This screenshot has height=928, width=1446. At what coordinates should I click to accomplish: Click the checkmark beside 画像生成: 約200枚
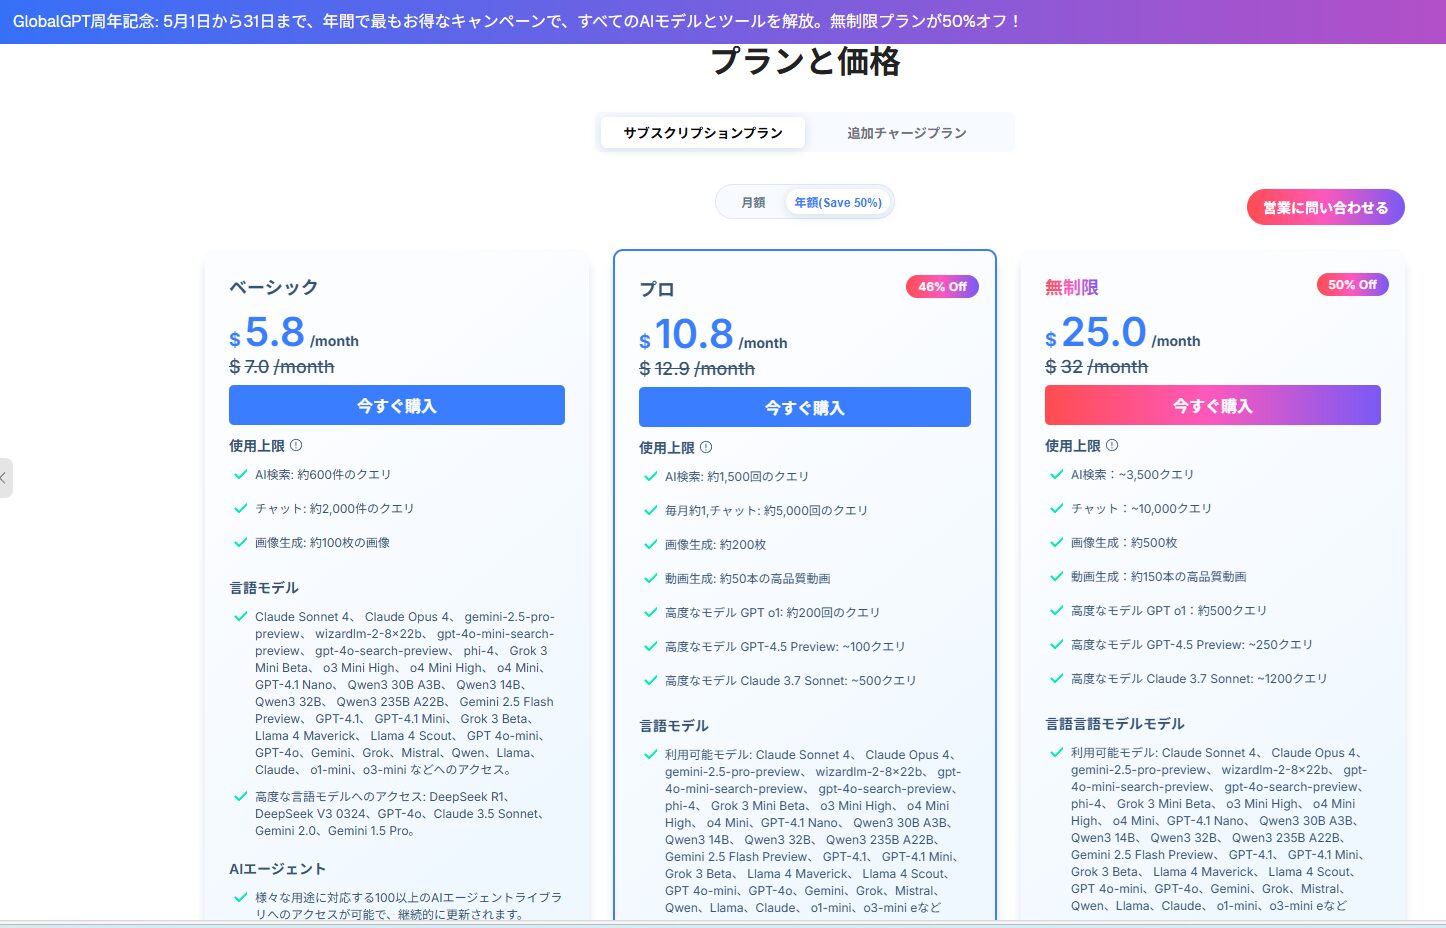click(650, 544)
